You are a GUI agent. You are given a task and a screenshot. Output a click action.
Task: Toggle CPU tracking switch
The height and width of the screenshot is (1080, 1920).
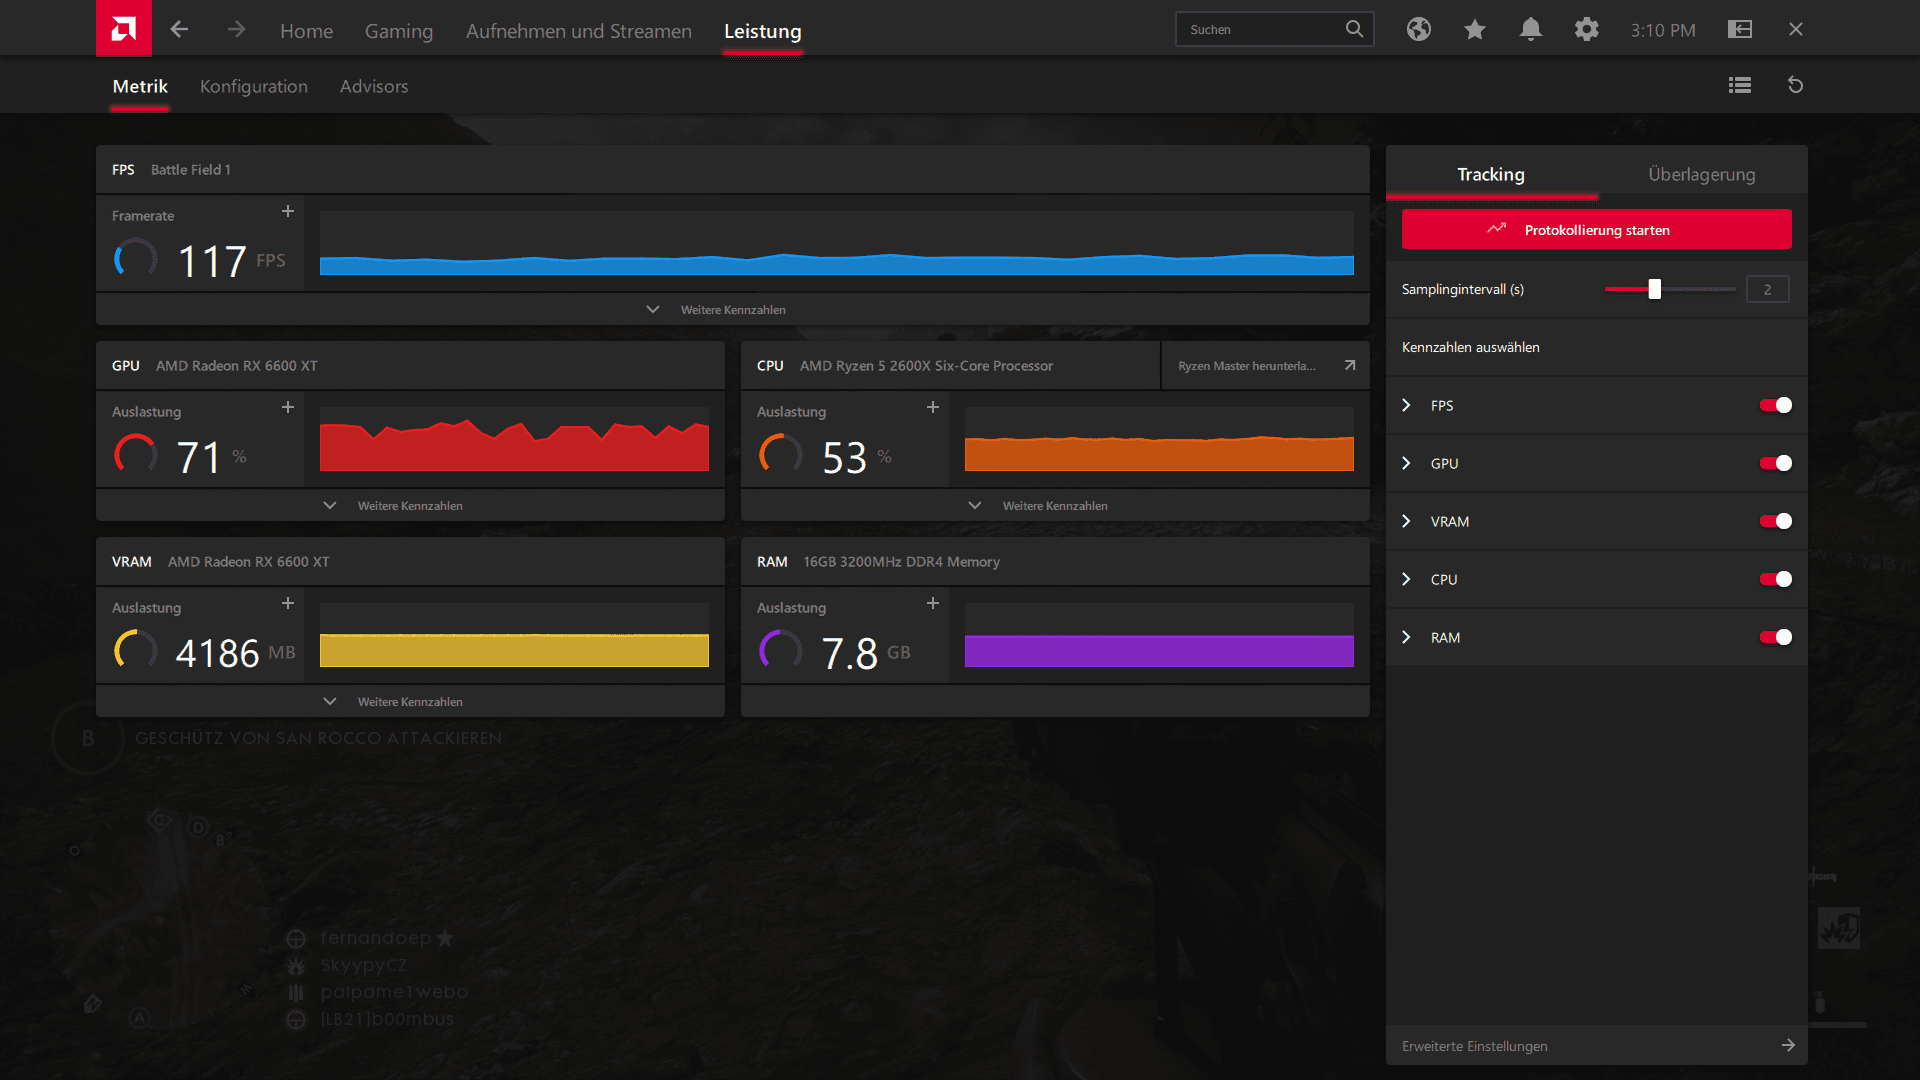coord(1776,579)
